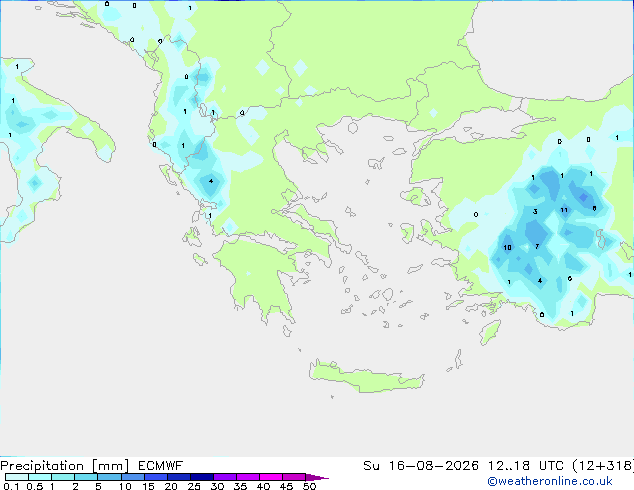Click the '7' precipitation value on map
Screen dimensions: 634x490
(537, 246)
